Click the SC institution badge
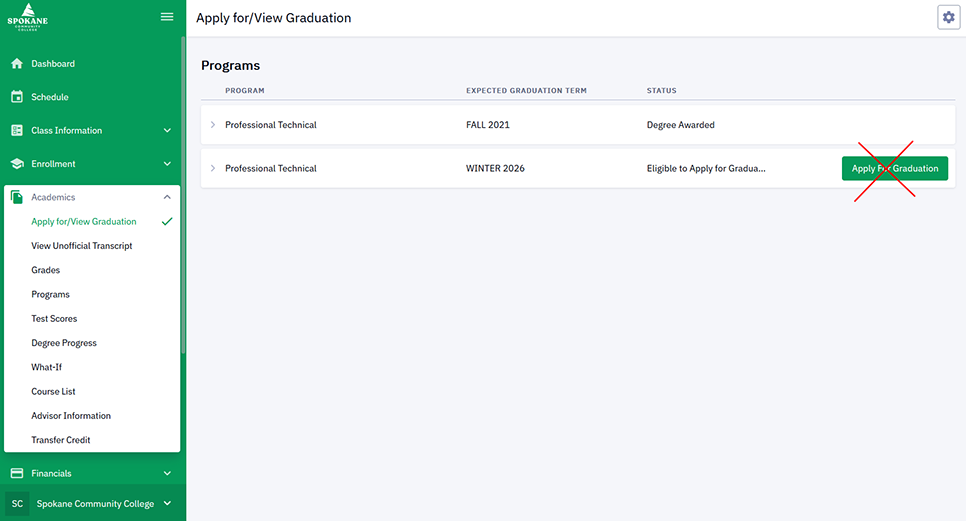966x521 pixels. (x=17, y=504)
